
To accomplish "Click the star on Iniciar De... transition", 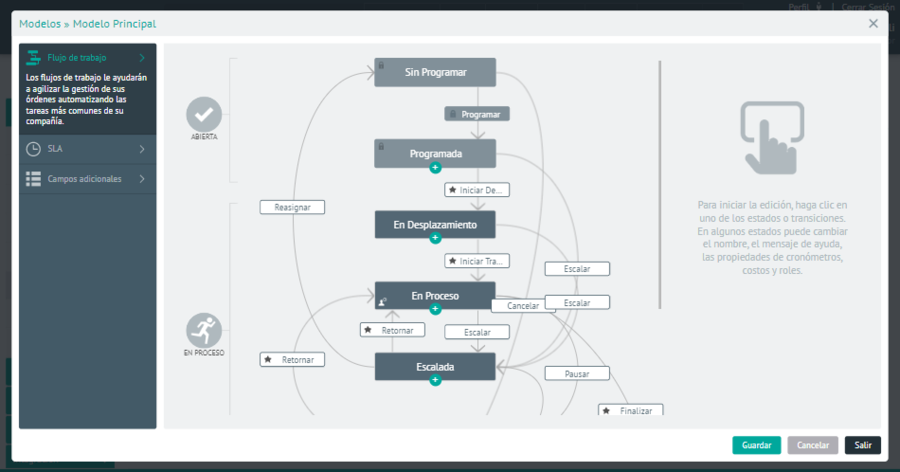I will 452,189.
